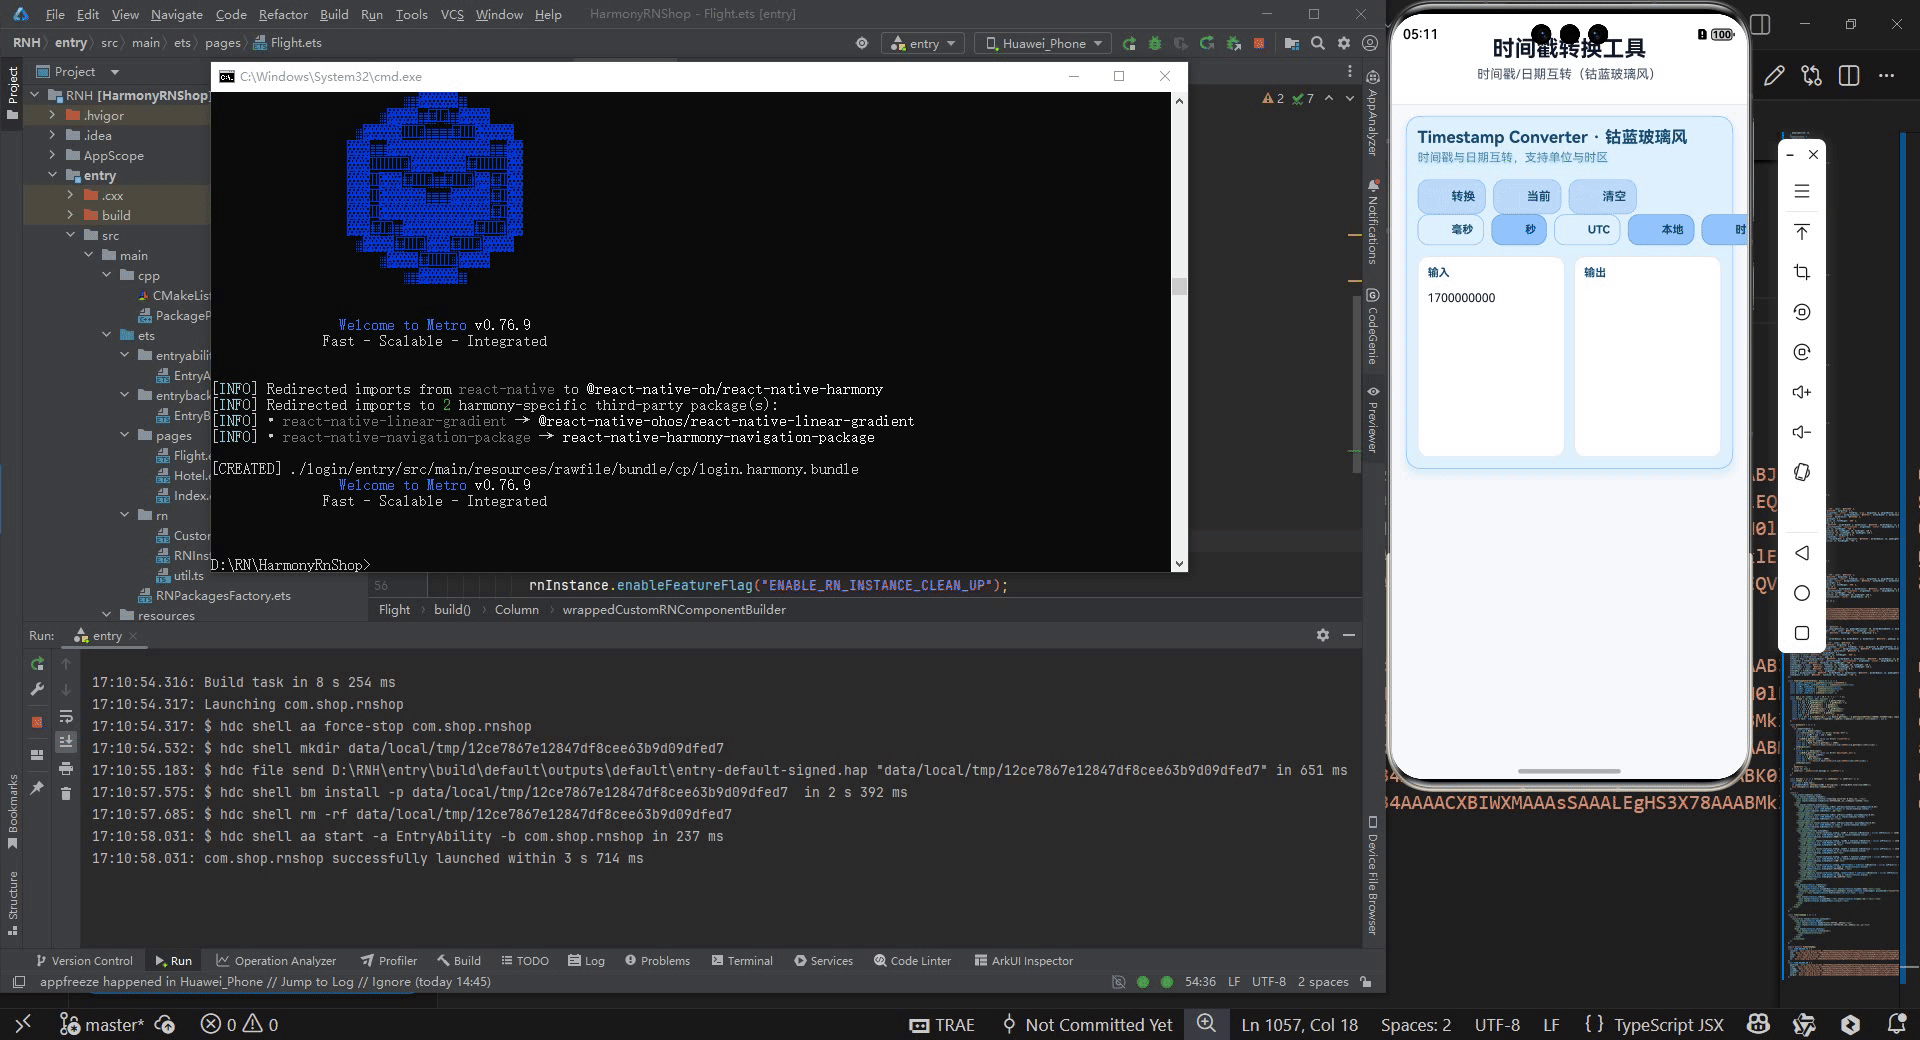Toggle soft-wrap in Run panel
The image size is (1920, 1040).
tap(66, 716)
